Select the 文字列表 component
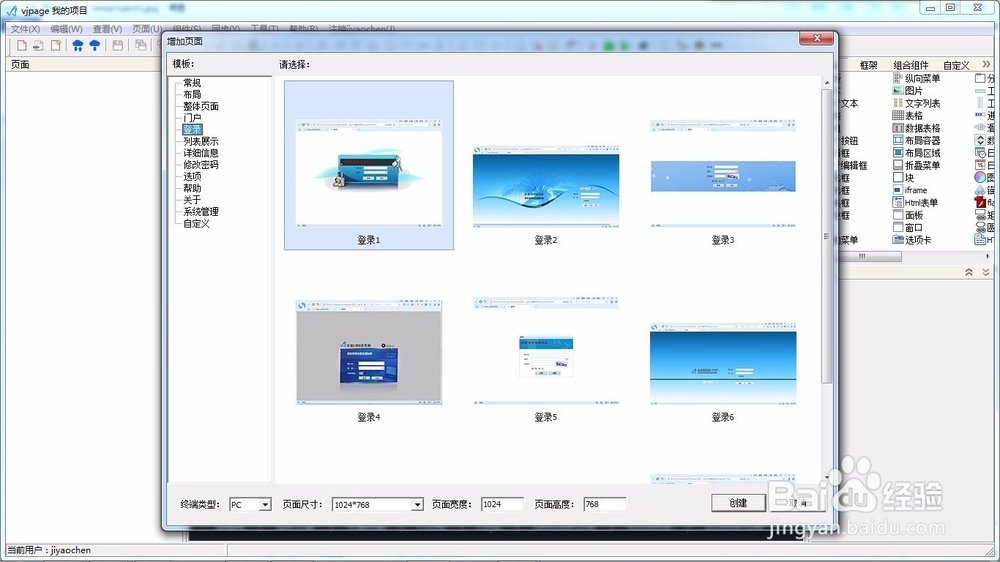This screenshot has width=1000, height=562. 916,103
